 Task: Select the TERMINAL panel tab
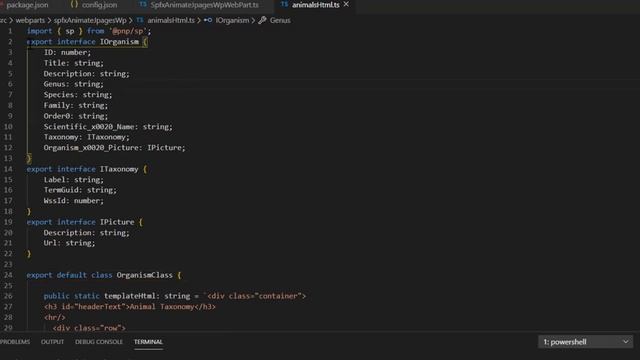click(x=148, y=342)
